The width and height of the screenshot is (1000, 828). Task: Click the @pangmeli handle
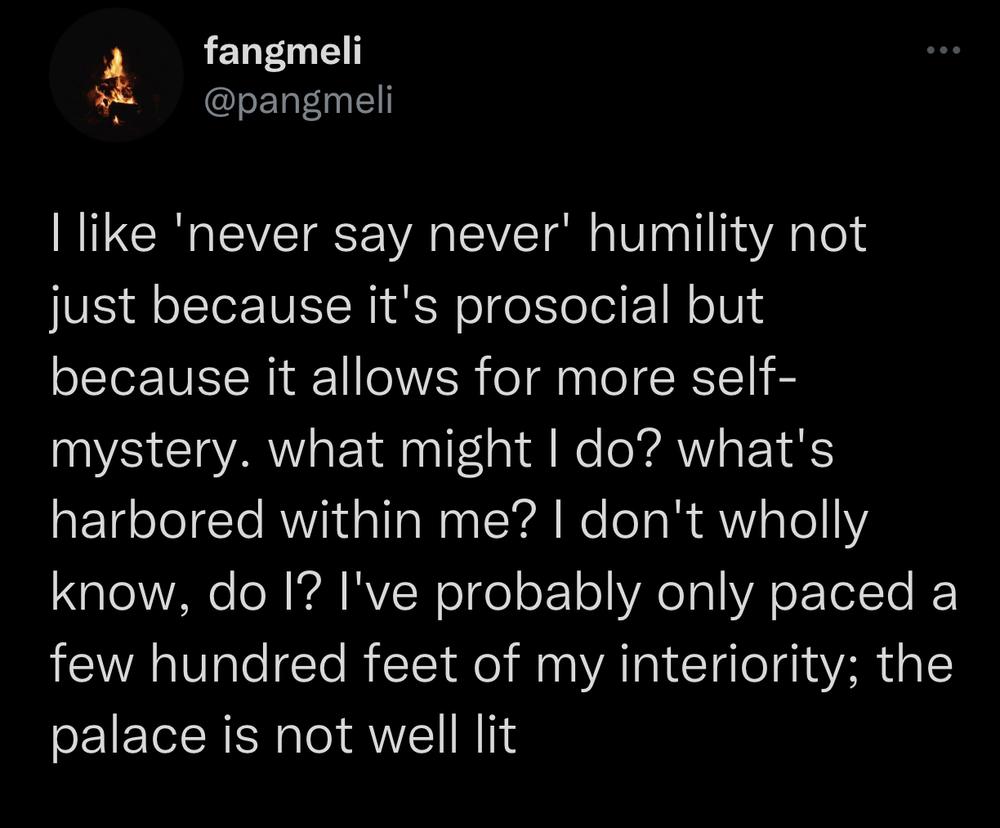click(298, 101)
